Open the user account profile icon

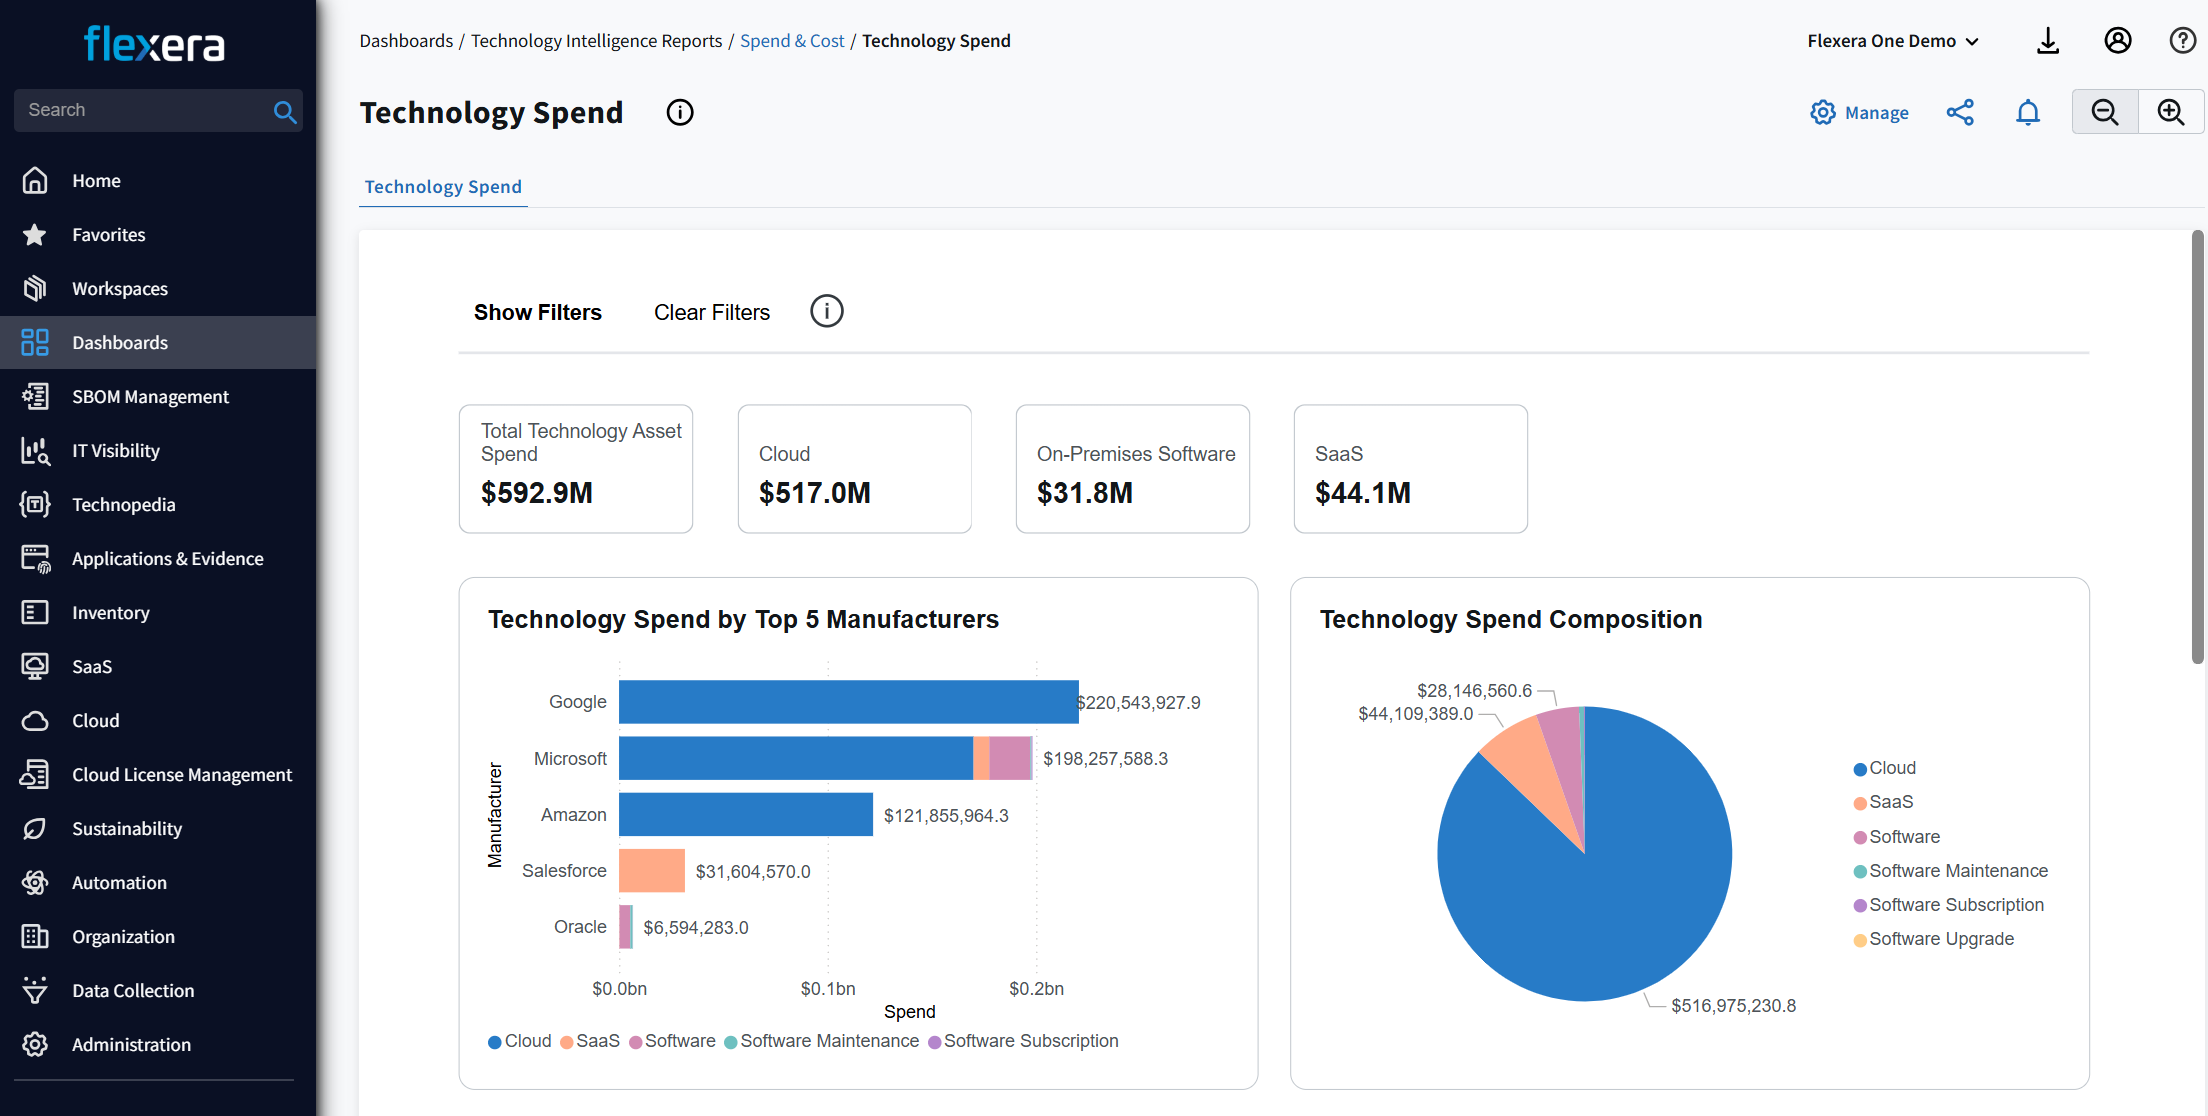click(x=2118, y=41)
